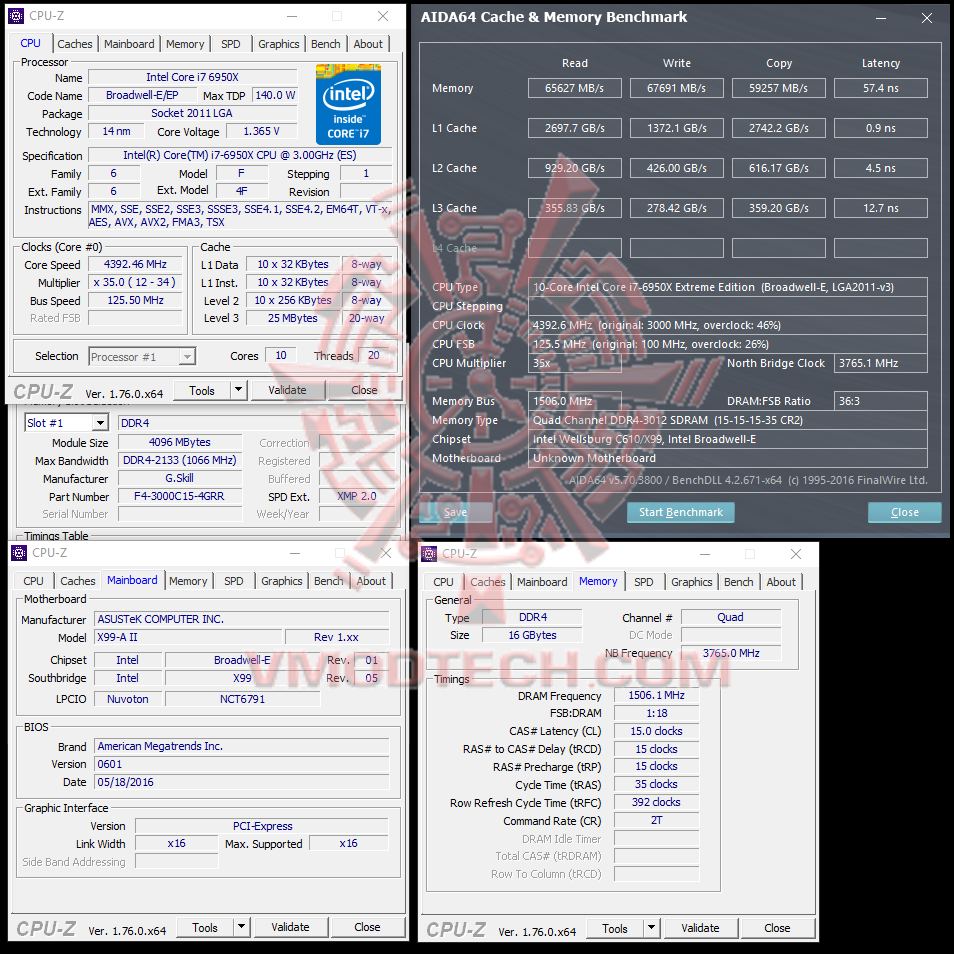
Task: Click Tools button in Mainboard CPU-Z window
Action: [x=205, y=927]
